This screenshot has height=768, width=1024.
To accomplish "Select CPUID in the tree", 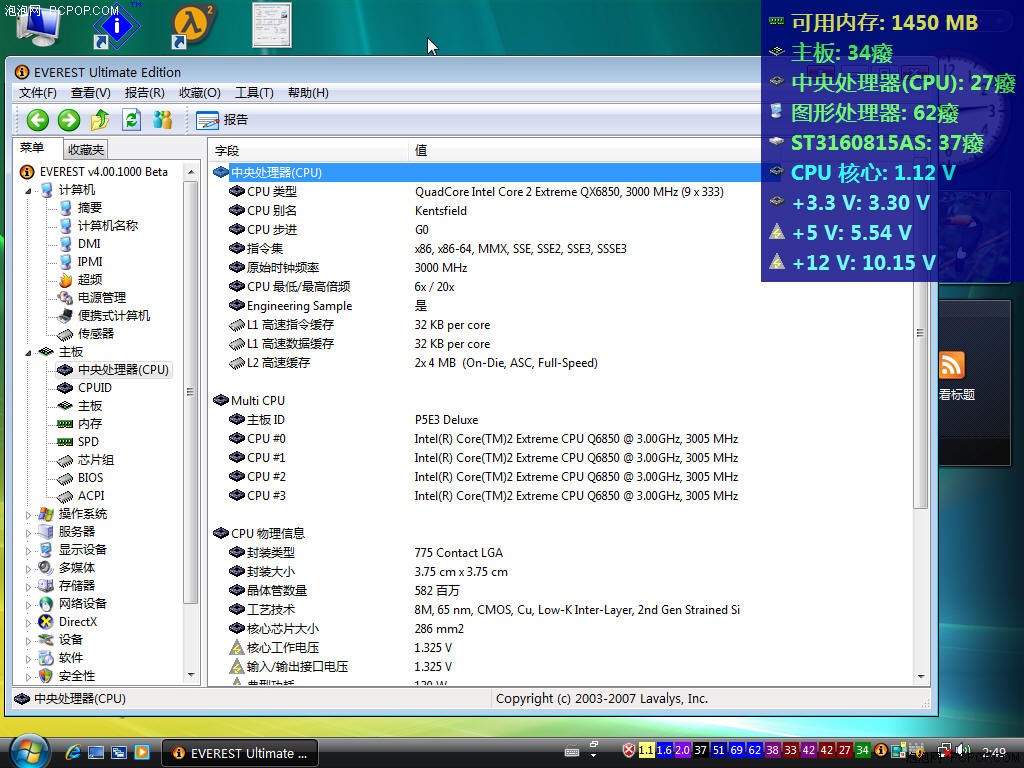I will point(95,387).
